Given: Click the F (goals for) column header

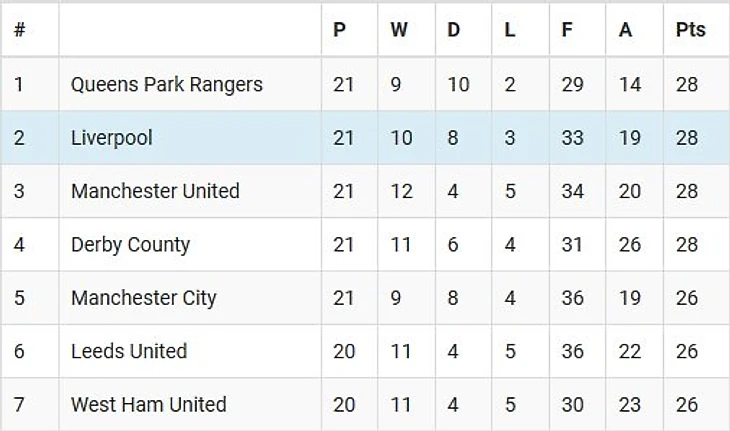Looking at the screenshot, I should 567,30.
